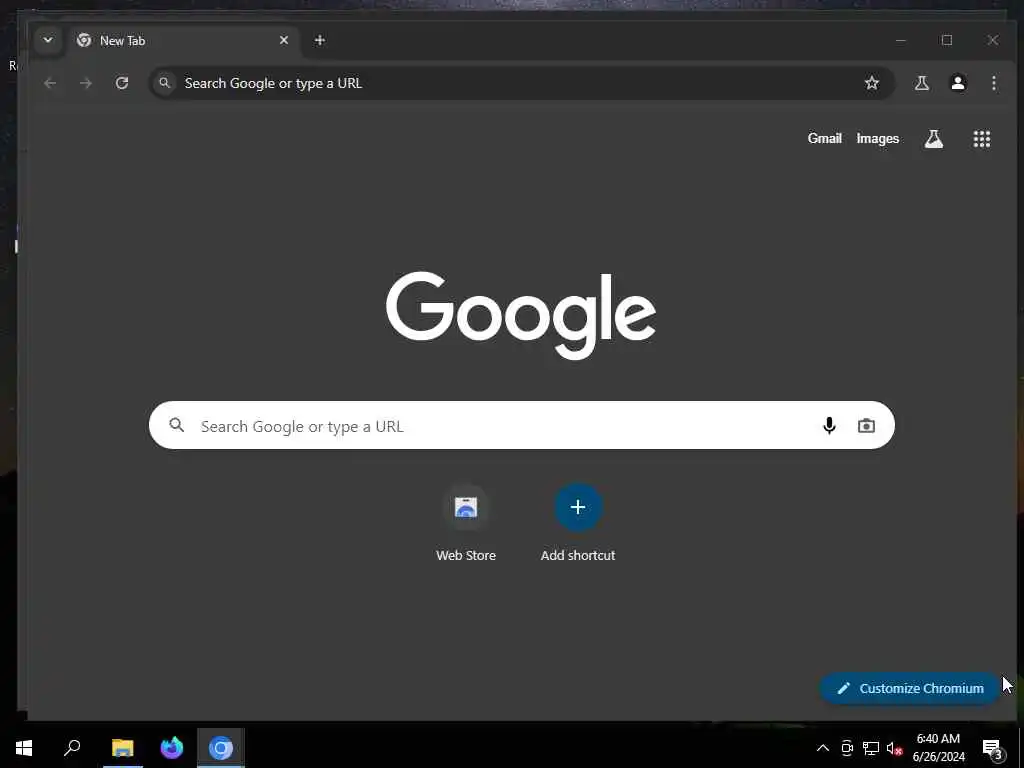Open Firefox from the taskbar
Viewport: 1024px width, 768px height.
(172, 748)
